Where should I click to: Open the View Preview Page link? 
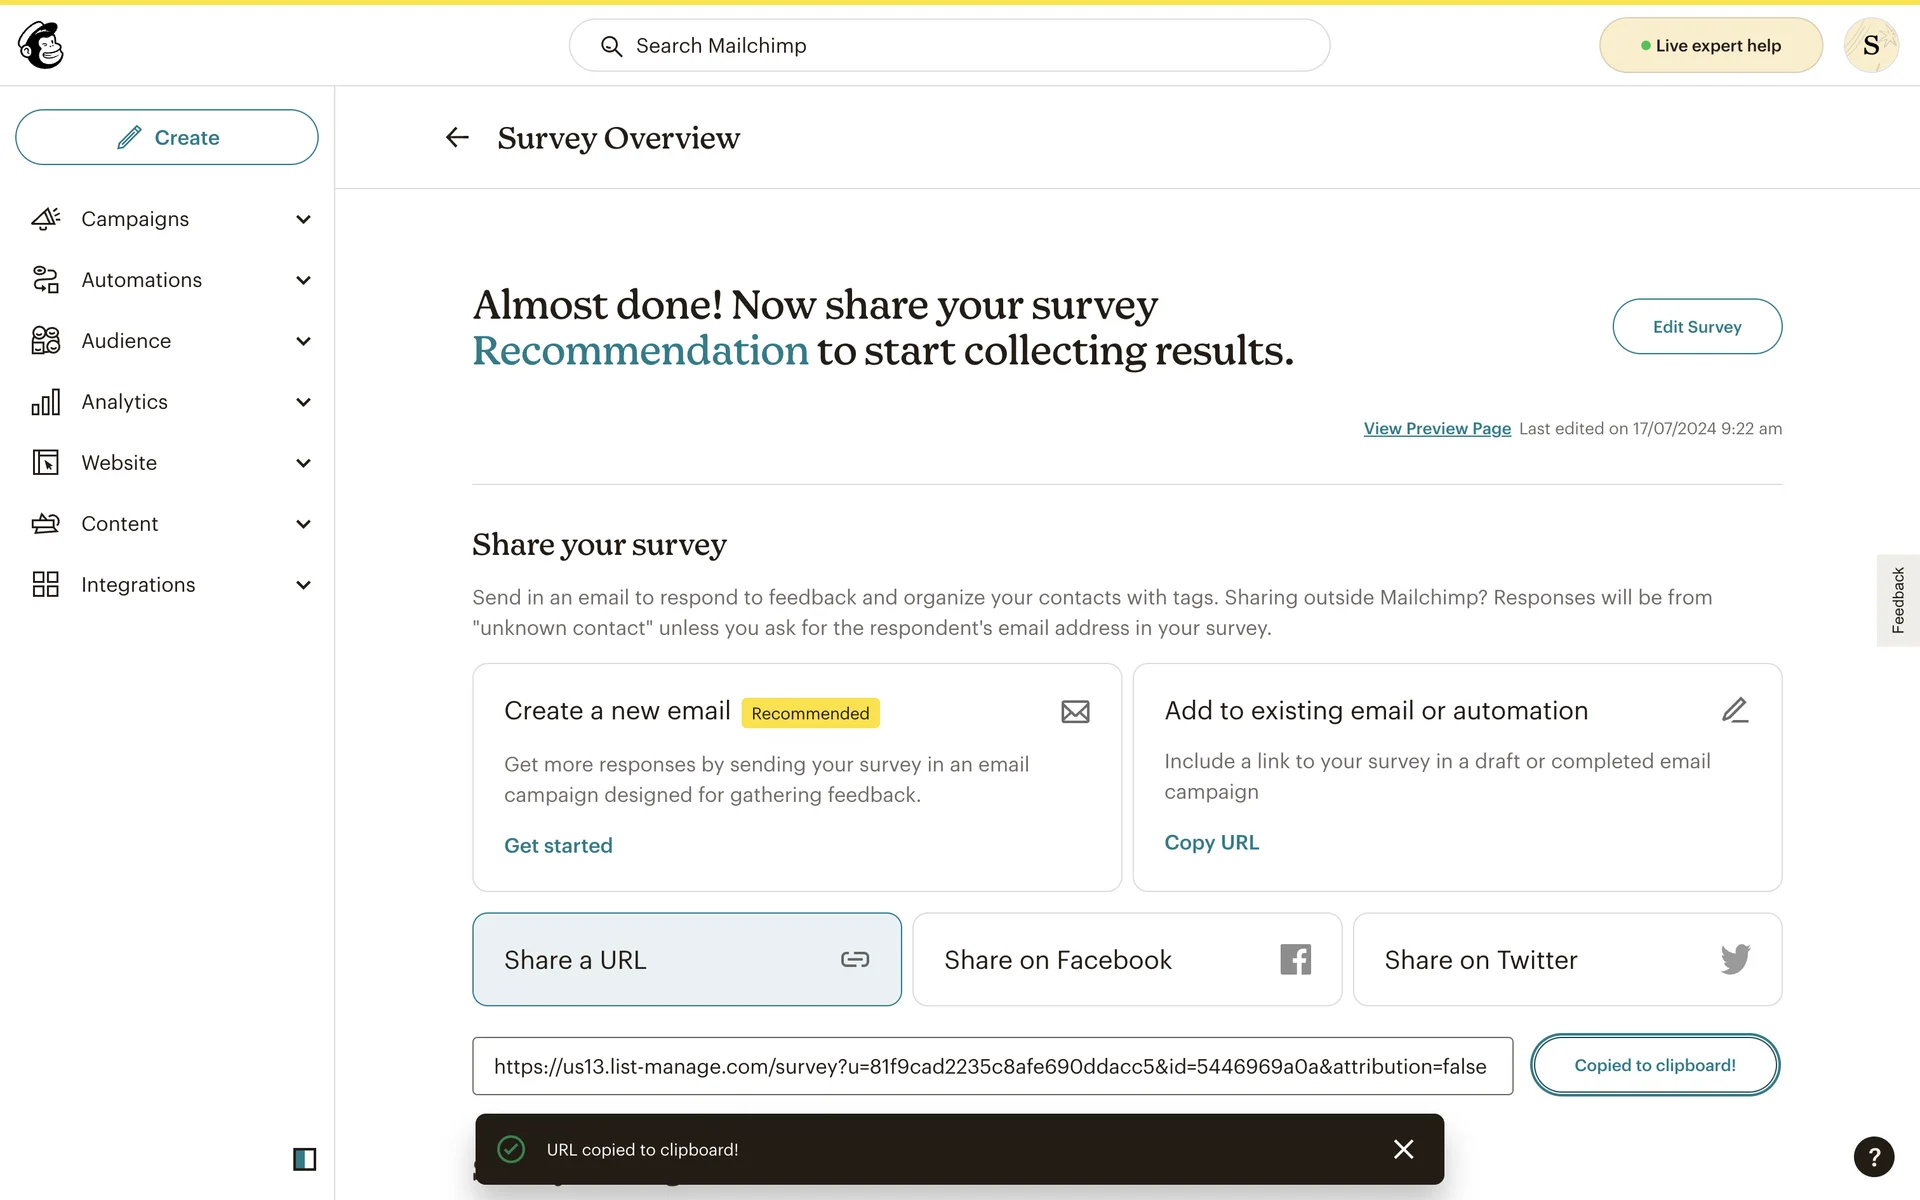coord(1436,429)
